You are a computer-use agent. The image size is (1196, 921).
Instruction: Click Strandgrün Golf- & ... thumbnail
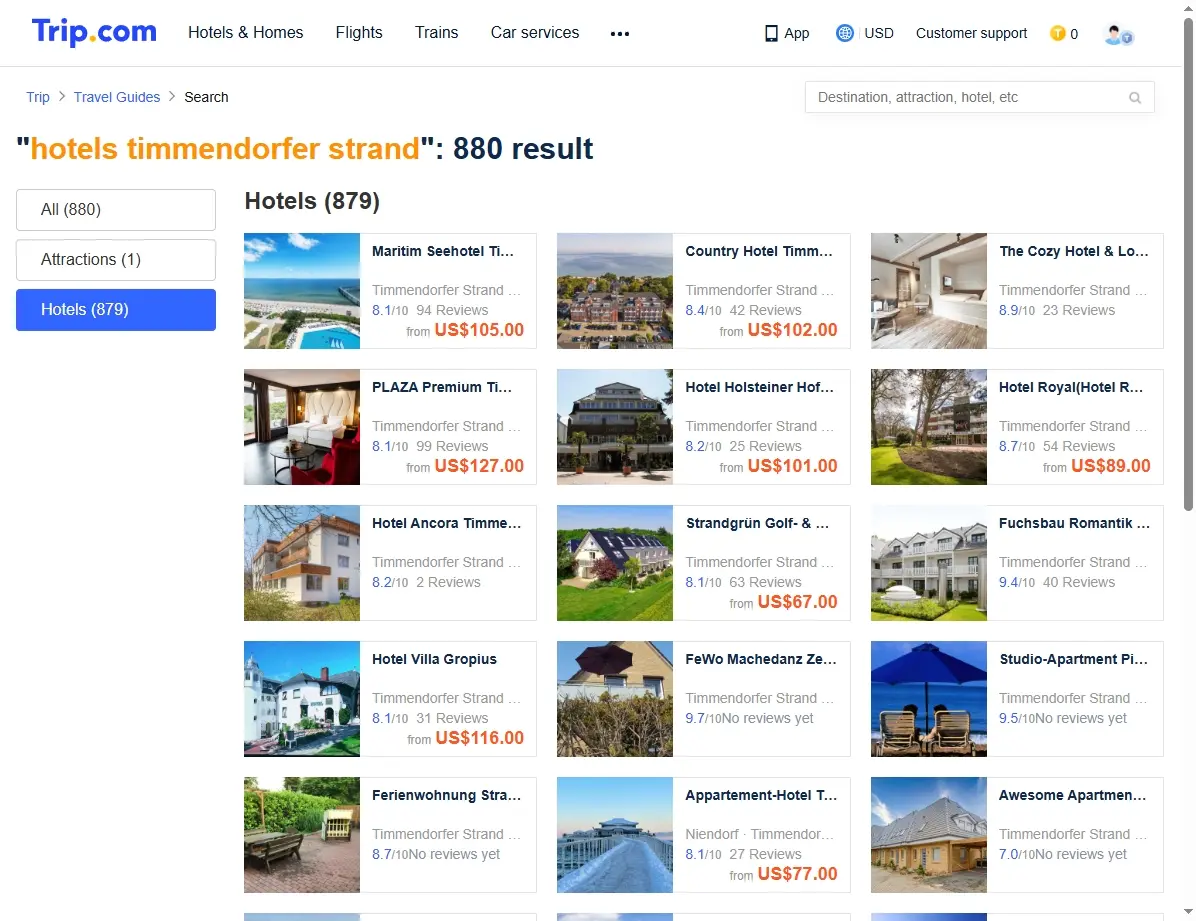click(x=615, y=562)
